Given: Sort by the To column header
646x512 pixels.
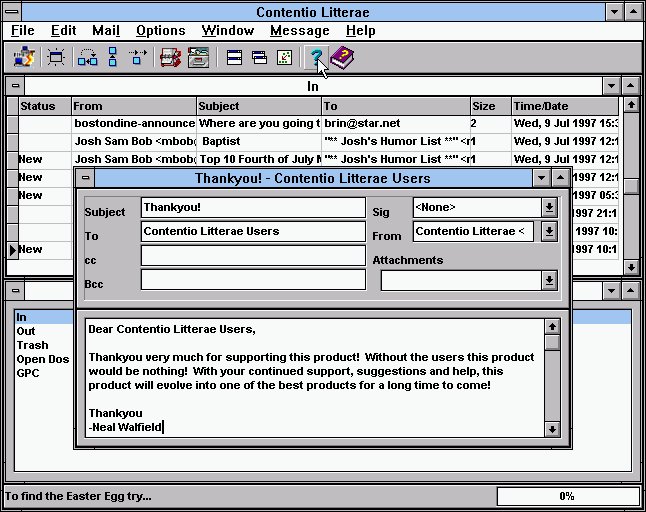Looking at the screenshot, I should (x=396, y=106).
